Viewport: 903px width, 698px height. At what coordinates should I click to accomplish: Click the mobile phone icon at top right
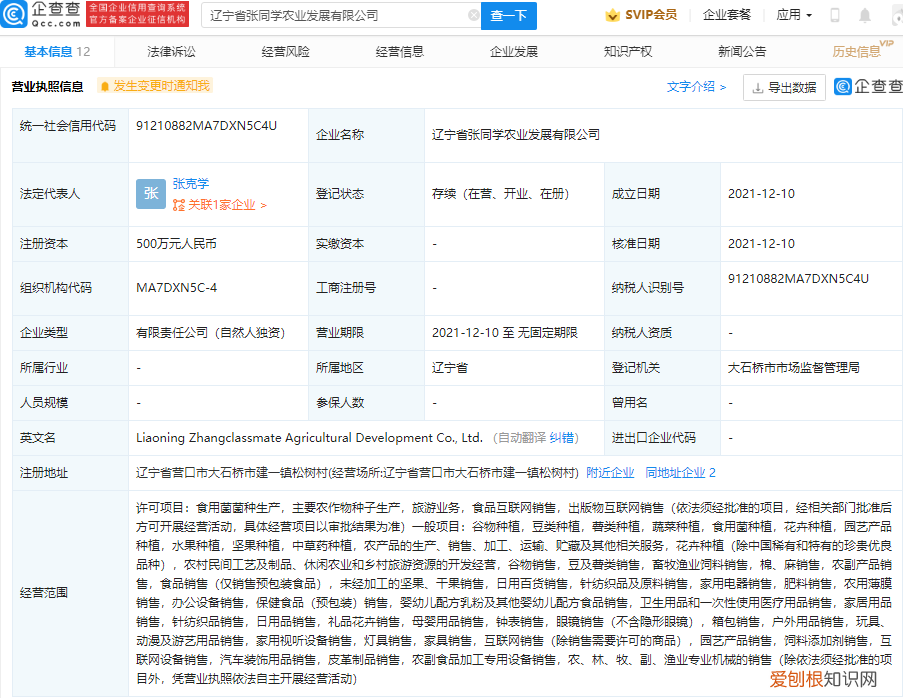click(833, 16)
